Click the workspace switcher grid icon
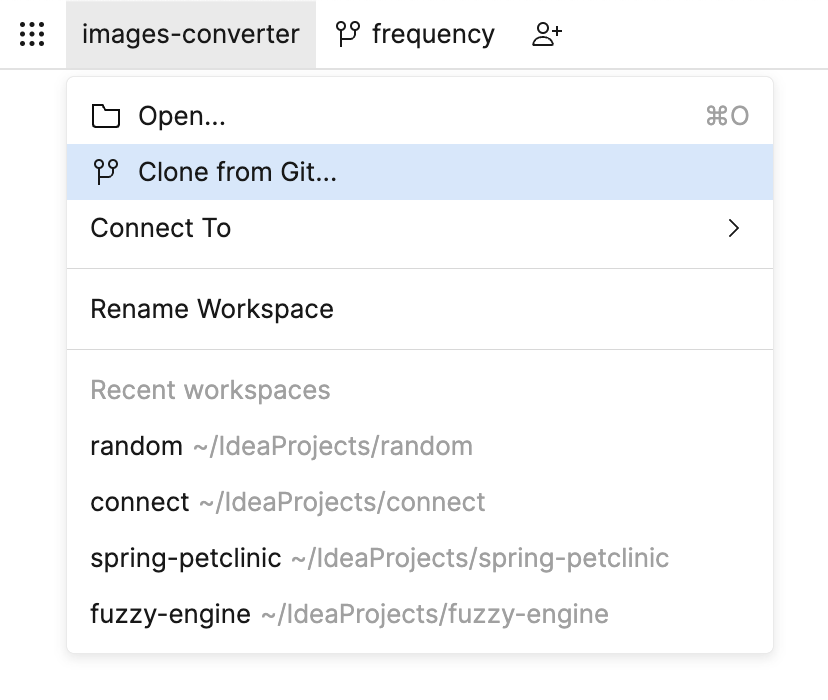This screenshot has height=700, width=828. point(33,33)
